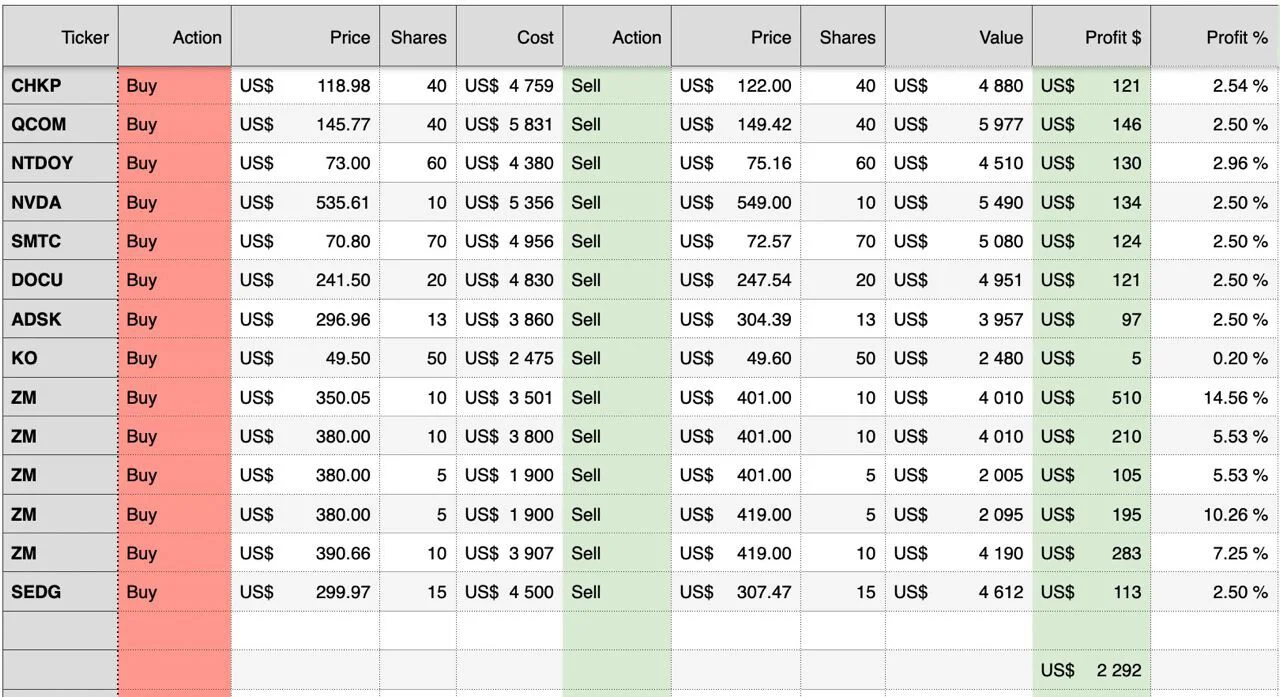Select the CHKP ticker row header
Viewport: 1280px width, 697px height.
[x=61, y=86]
